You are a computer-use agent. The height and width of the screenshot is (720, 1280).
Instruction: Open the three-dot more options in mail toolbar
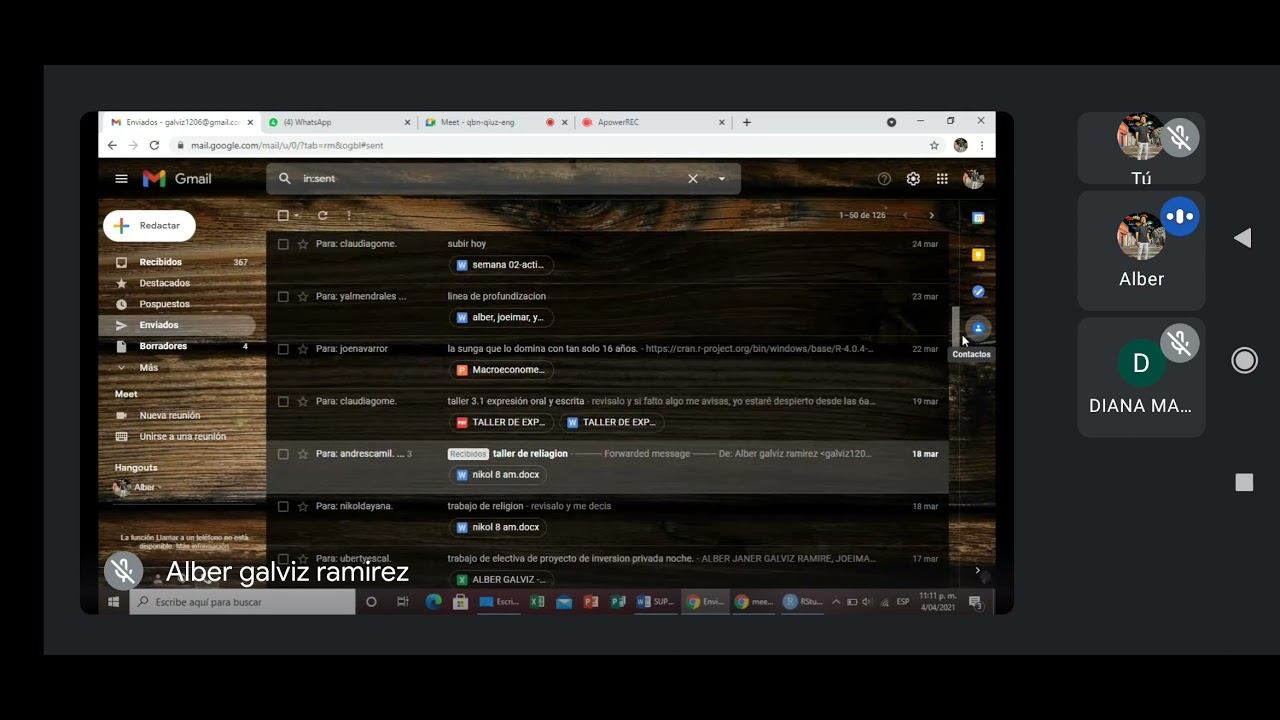coord(348,215)
